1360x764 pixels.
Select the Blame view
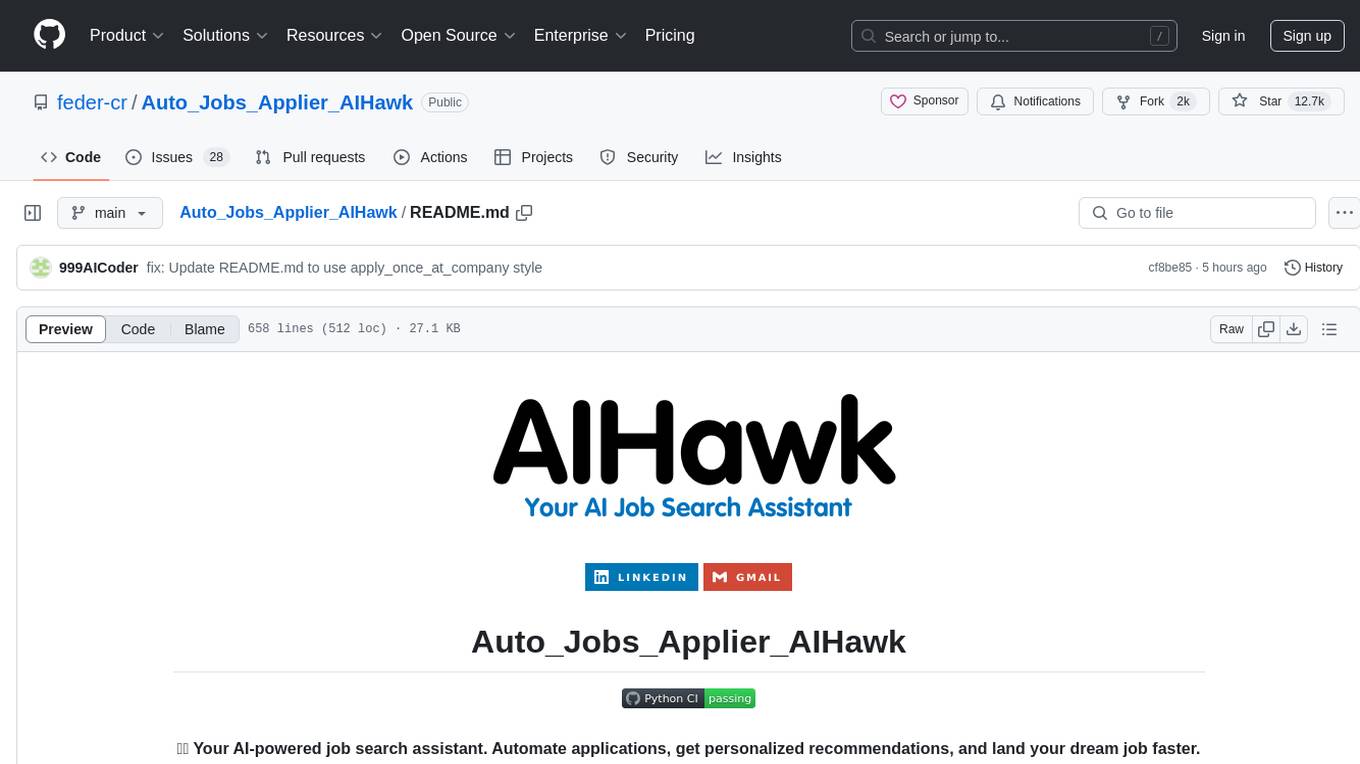click(205, 329)
